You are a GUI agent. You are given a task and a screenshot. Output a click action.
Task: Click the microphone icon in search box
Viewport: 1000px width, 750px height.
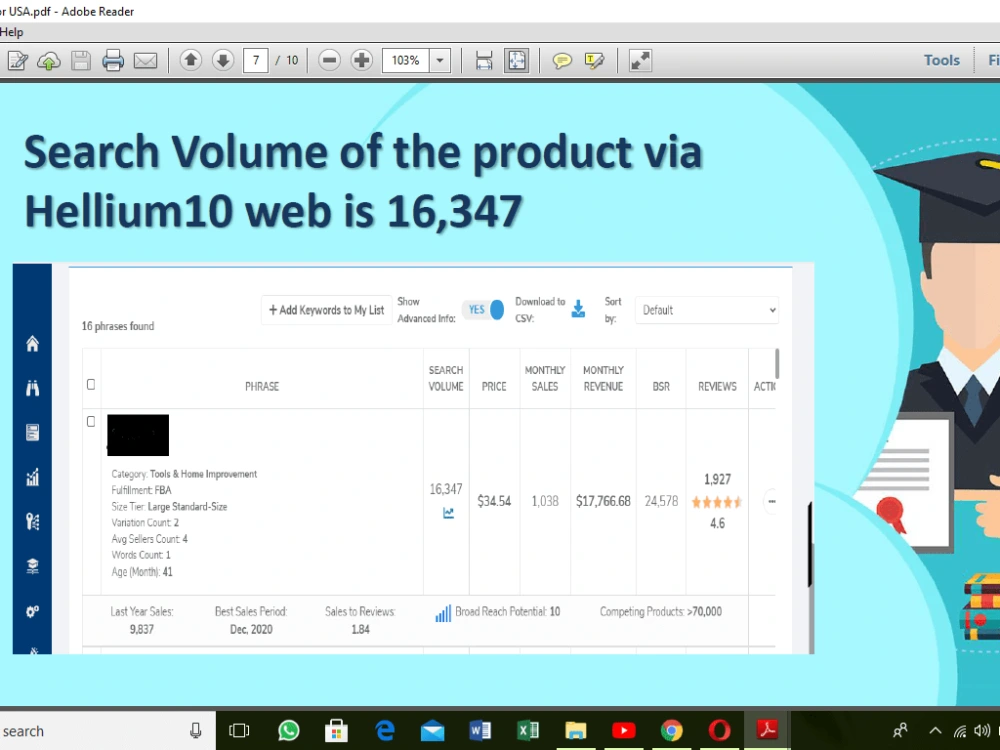tap(196, 731)
